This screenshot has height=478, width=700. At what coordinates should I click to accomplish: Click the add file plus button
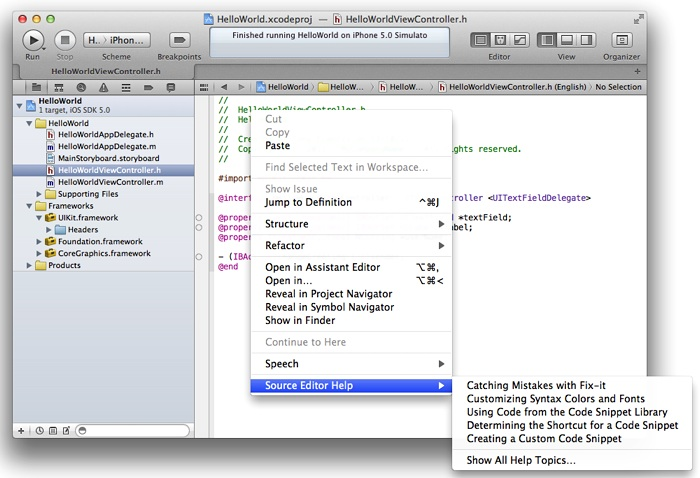21,431
